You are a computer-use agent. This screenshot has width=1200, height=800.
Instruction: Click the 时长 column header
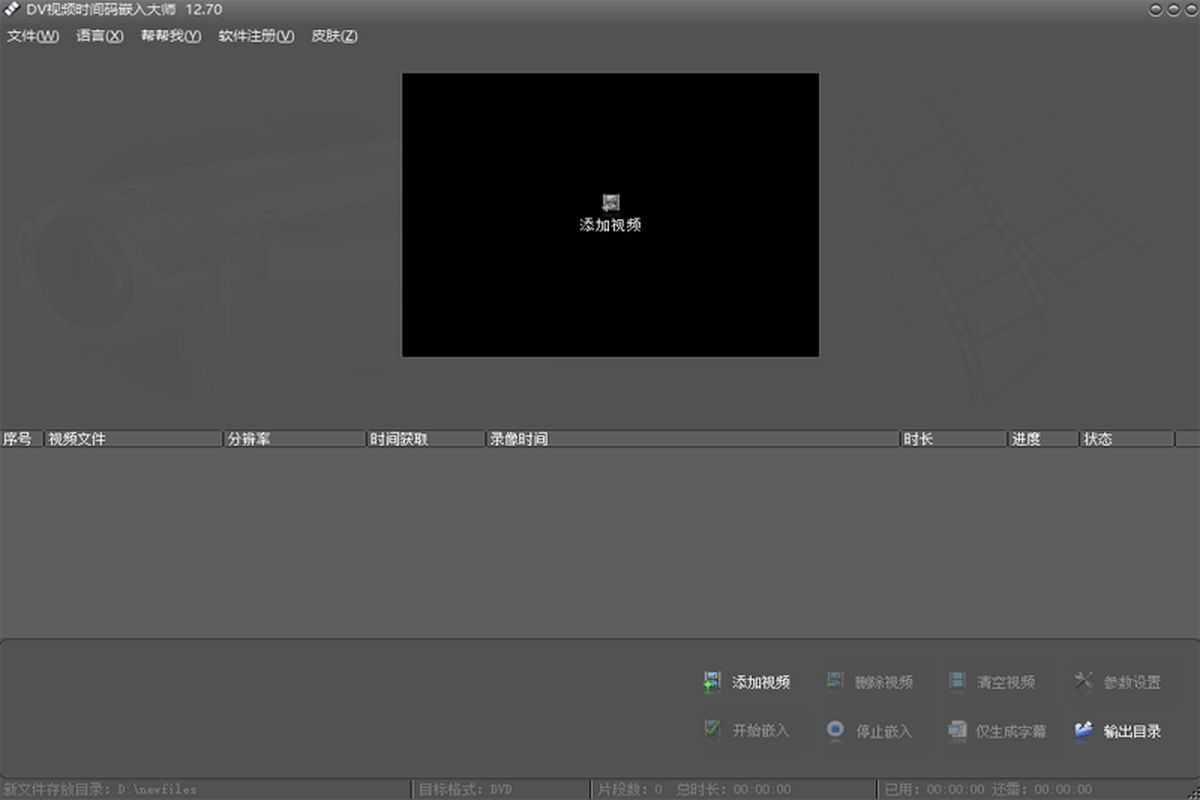click(x=954, y=439)
